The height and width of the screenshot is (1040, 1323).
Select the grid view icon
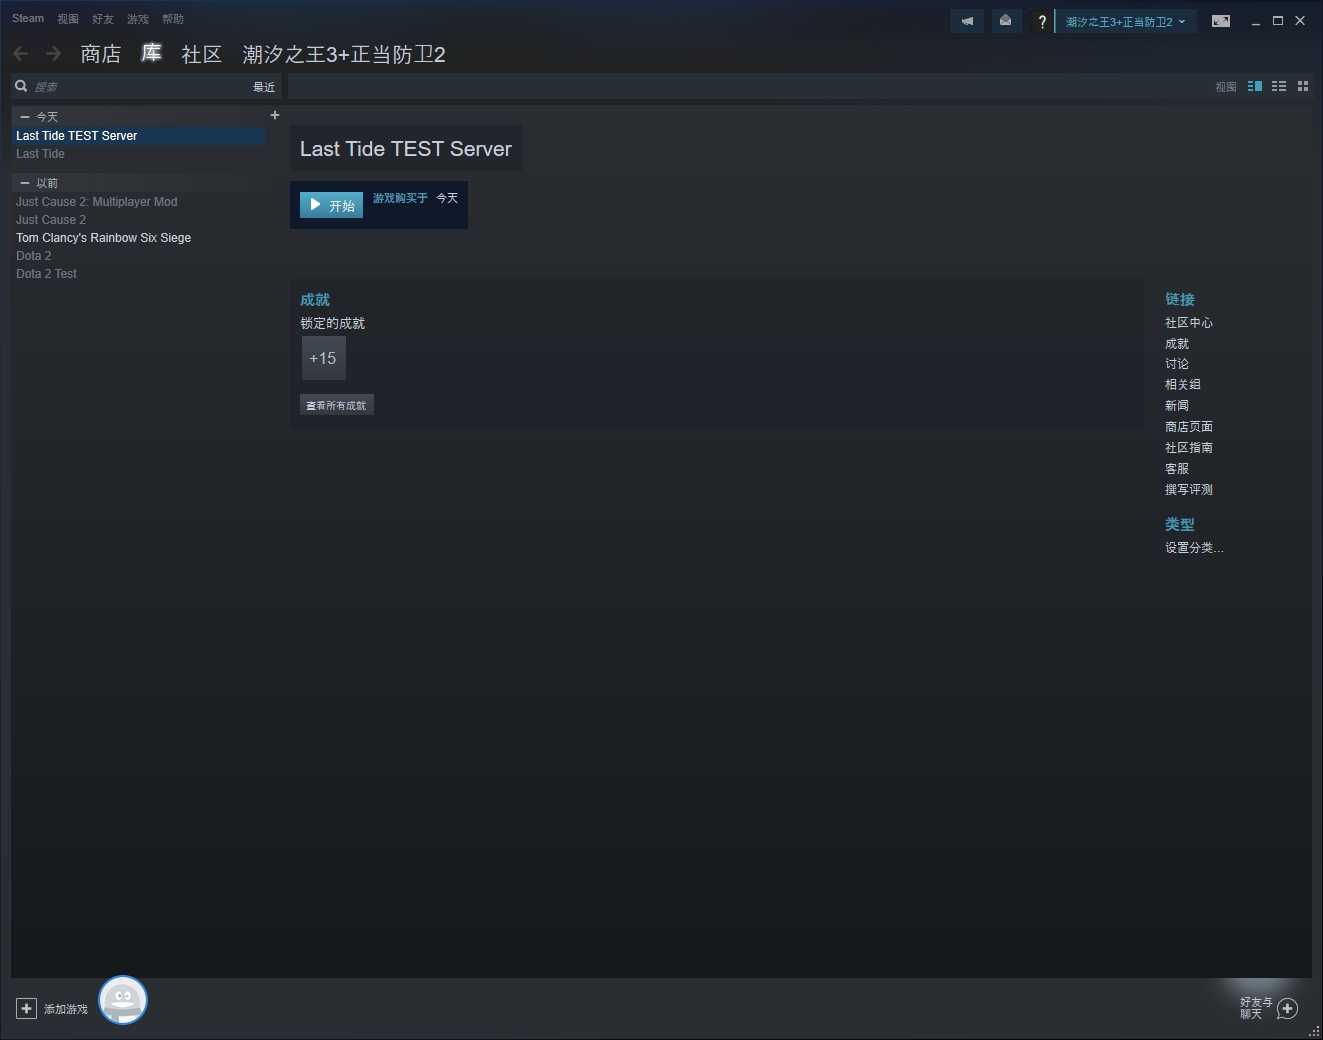[1303, 87]
